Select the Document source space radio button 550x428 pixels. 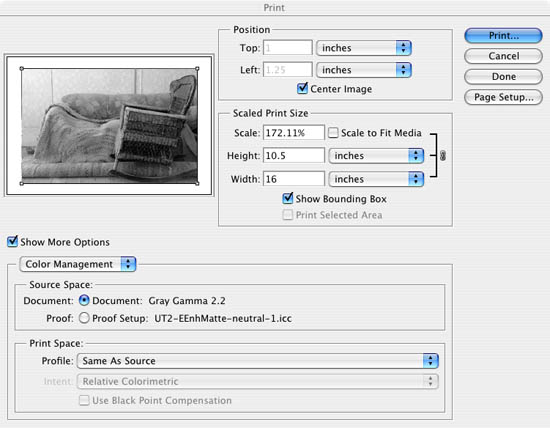[84, 300]
